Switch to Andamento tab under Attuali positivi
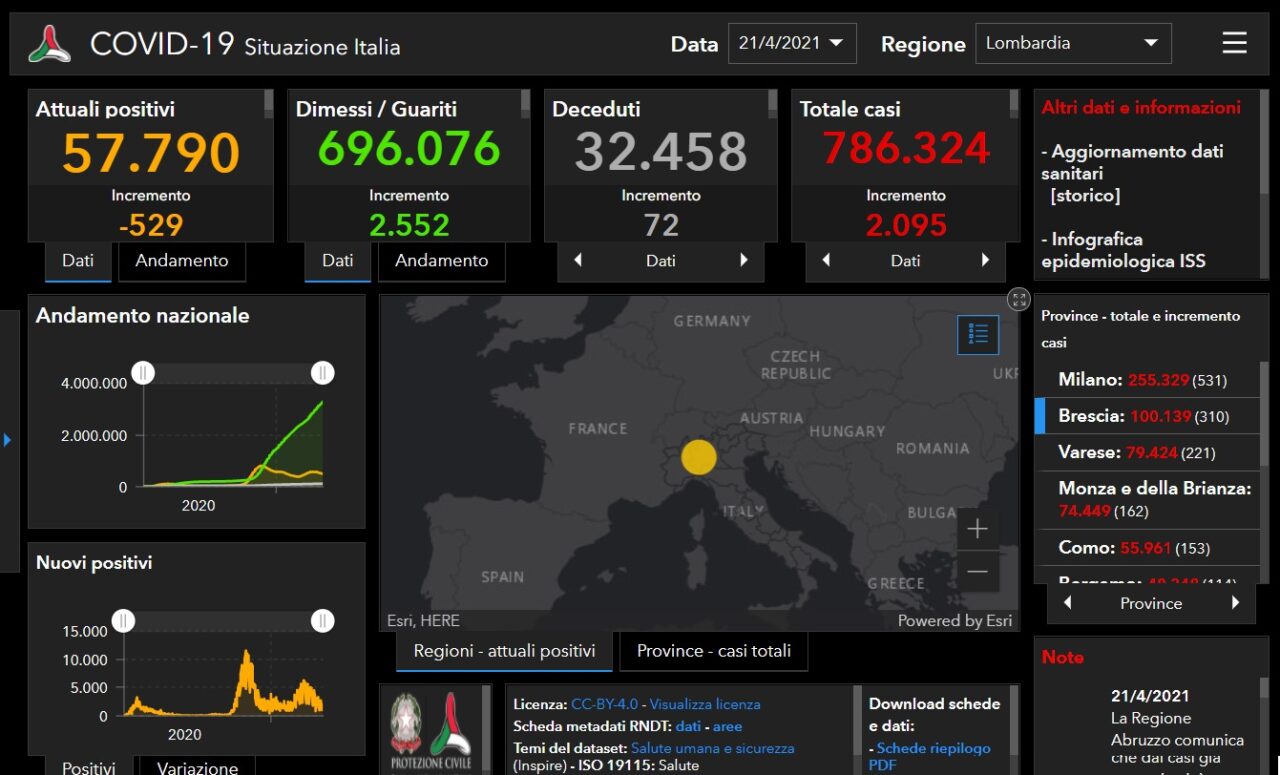This screenshot has height=775, width=1280. click(x=182, y=261)
